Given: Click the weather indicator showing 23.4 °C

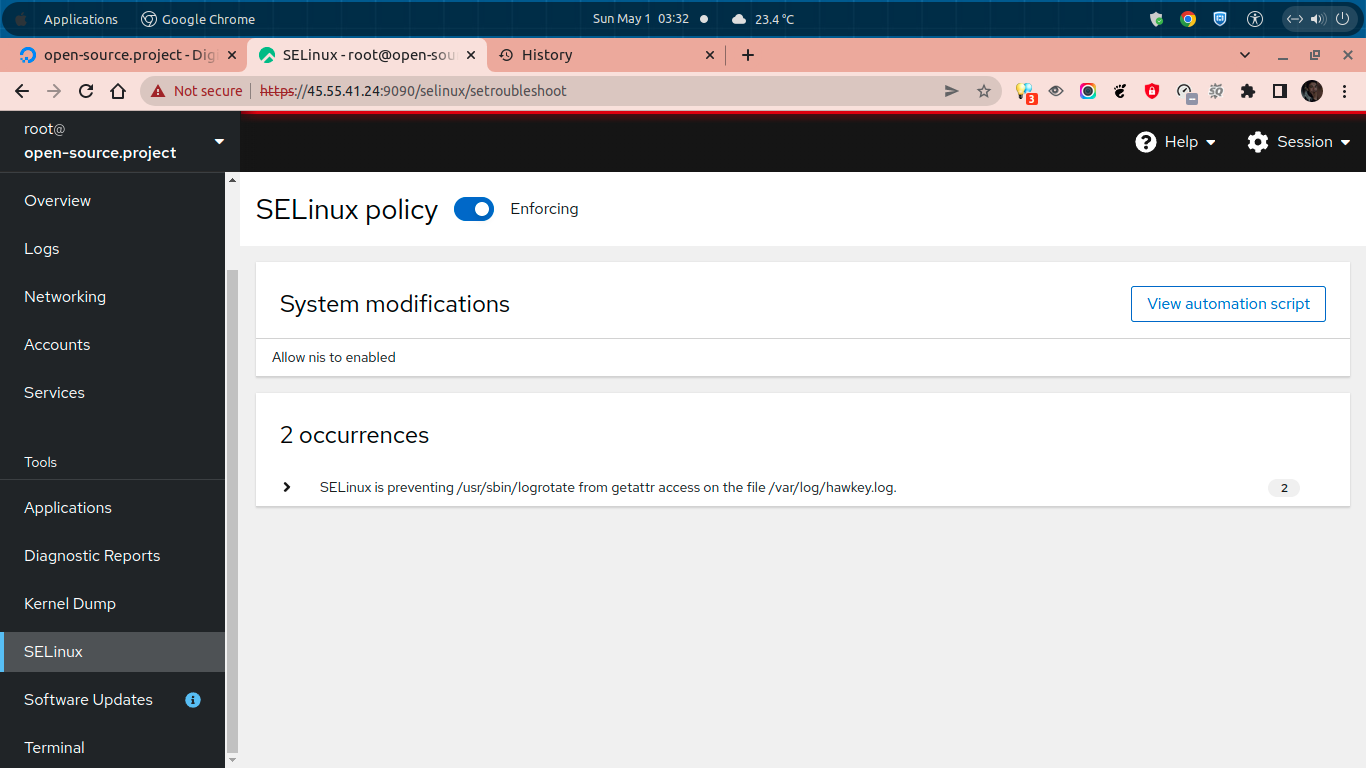Looking at the screenshot, I should coord(763,19).
